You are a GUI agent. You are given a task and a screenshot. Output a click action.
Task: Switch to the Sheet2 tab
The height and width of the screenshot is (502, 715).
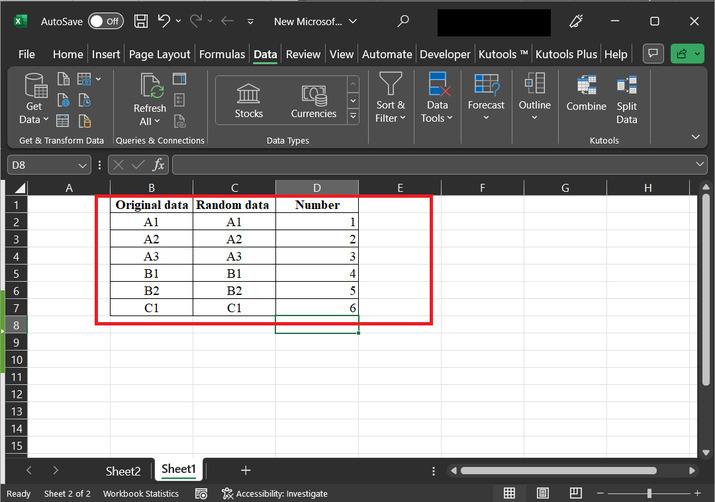[123, 470]
